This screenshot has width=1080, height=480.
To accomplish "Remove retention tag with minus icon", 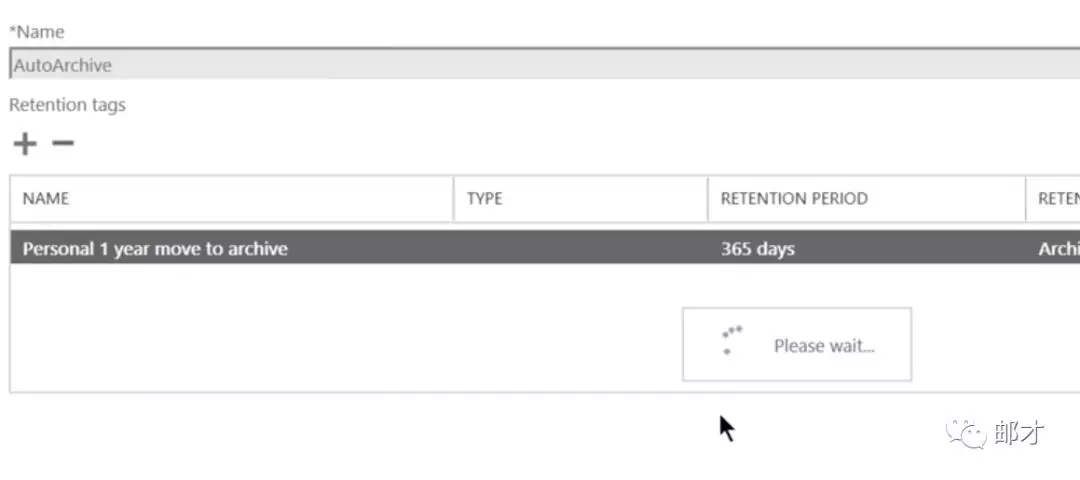I will click(x=63, y=143).
